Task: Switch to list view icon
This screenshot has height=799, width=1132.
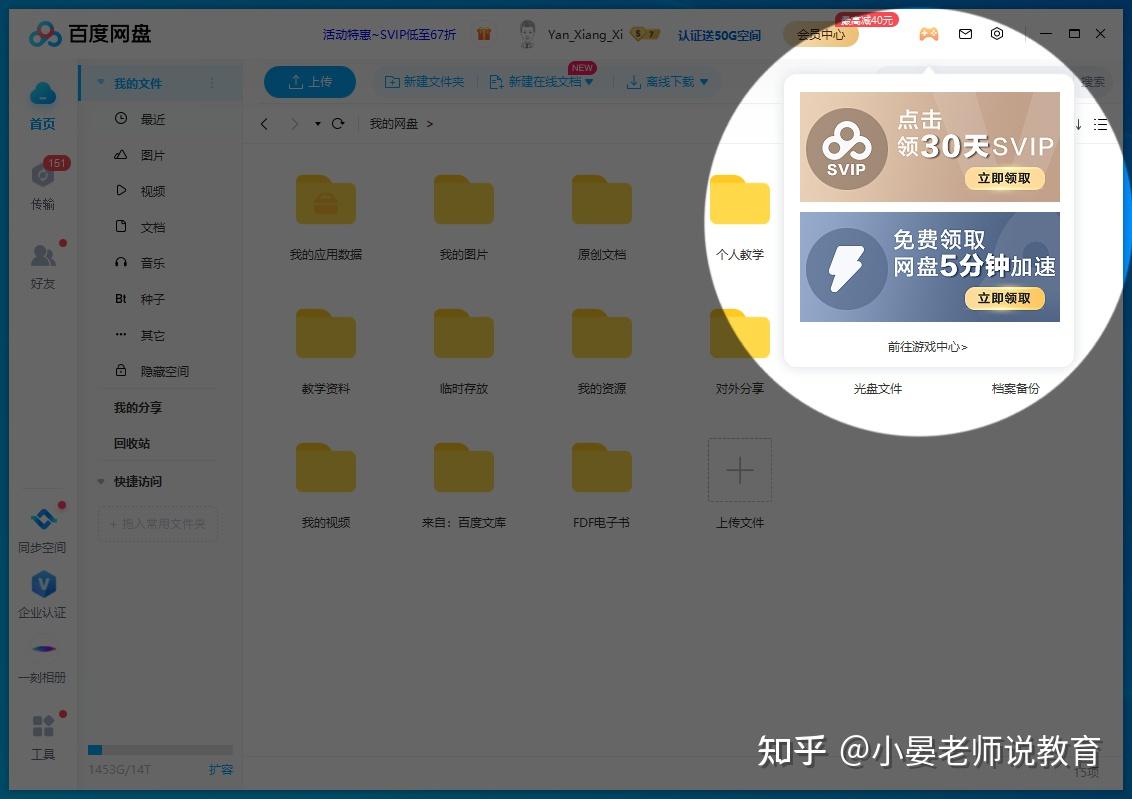Action: pyautogui.click(x=1100, y=124)
